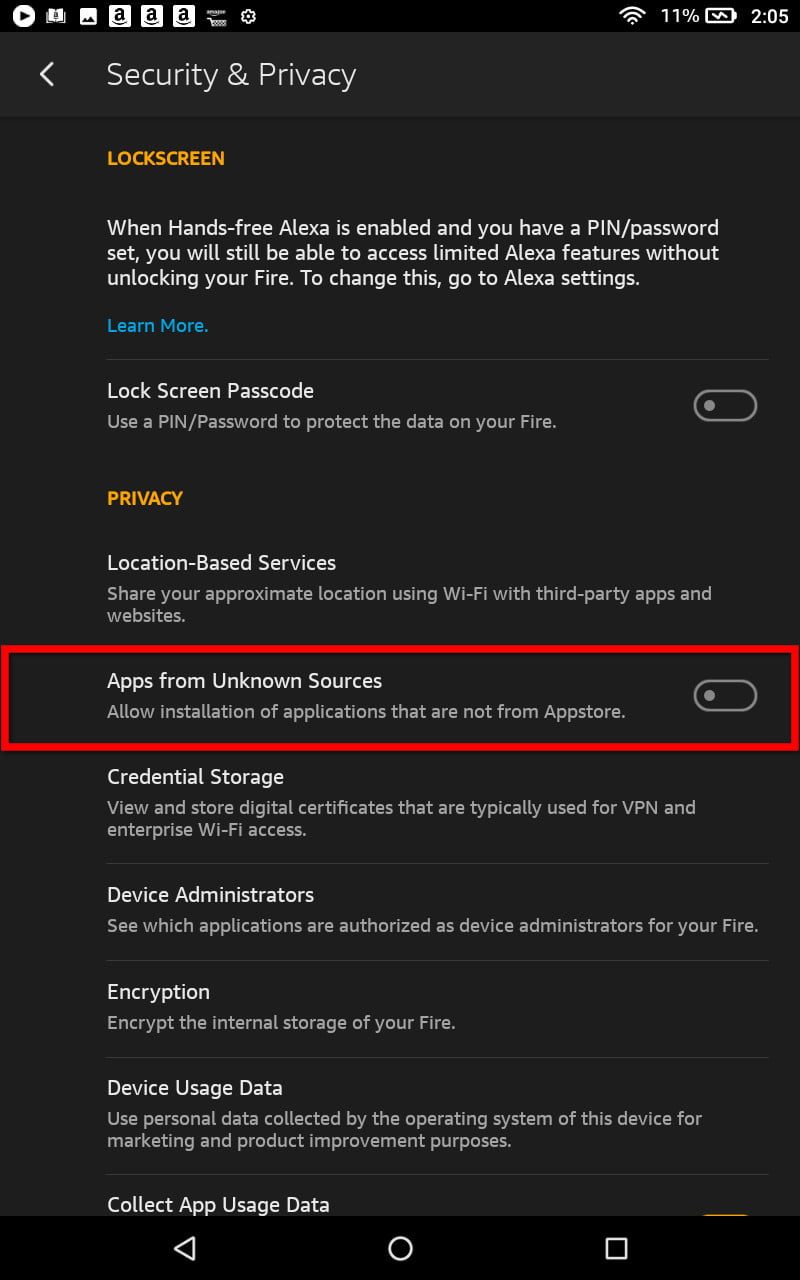Tap the back arrow in the header

(x=46, y=75)
